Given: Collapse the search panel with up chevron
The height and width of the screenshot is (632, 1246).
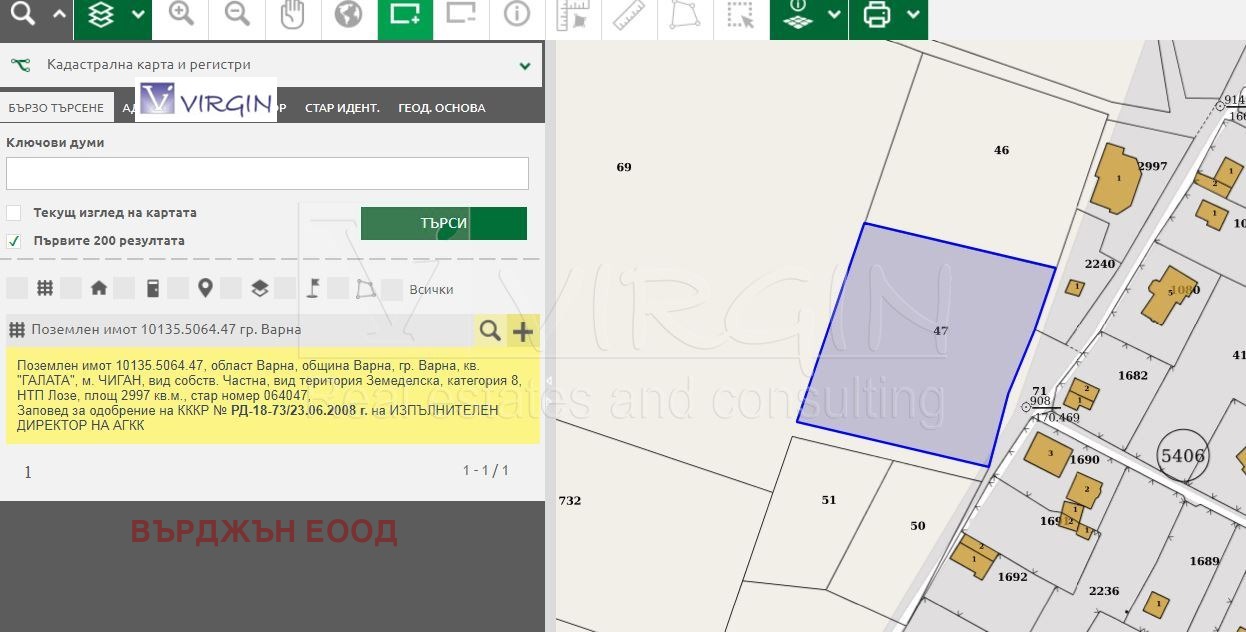Looking at the screenshot, I should point(59,15).
